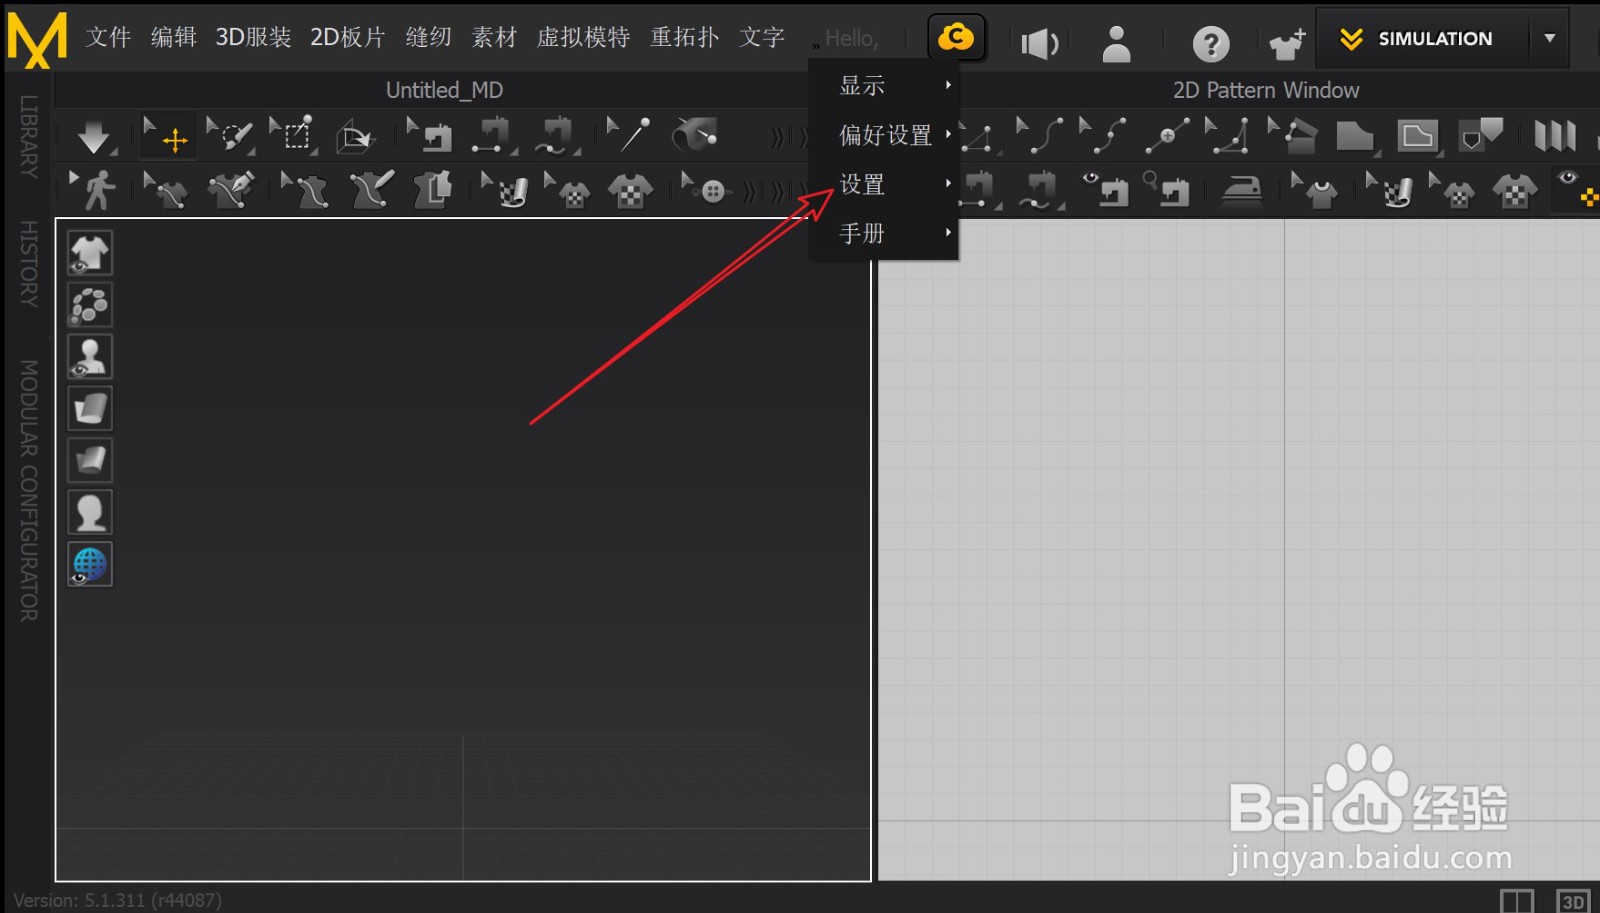Open the user account icon
Screen dimensions: 1600x913
pyautogui.click(x=1116, y=43)
